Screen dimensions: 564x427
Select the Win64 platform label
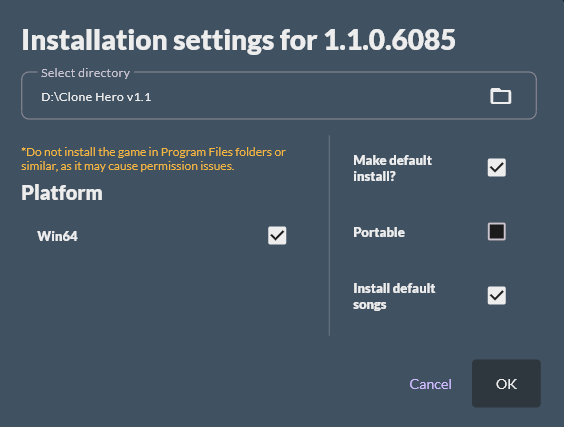click(57, 236)
